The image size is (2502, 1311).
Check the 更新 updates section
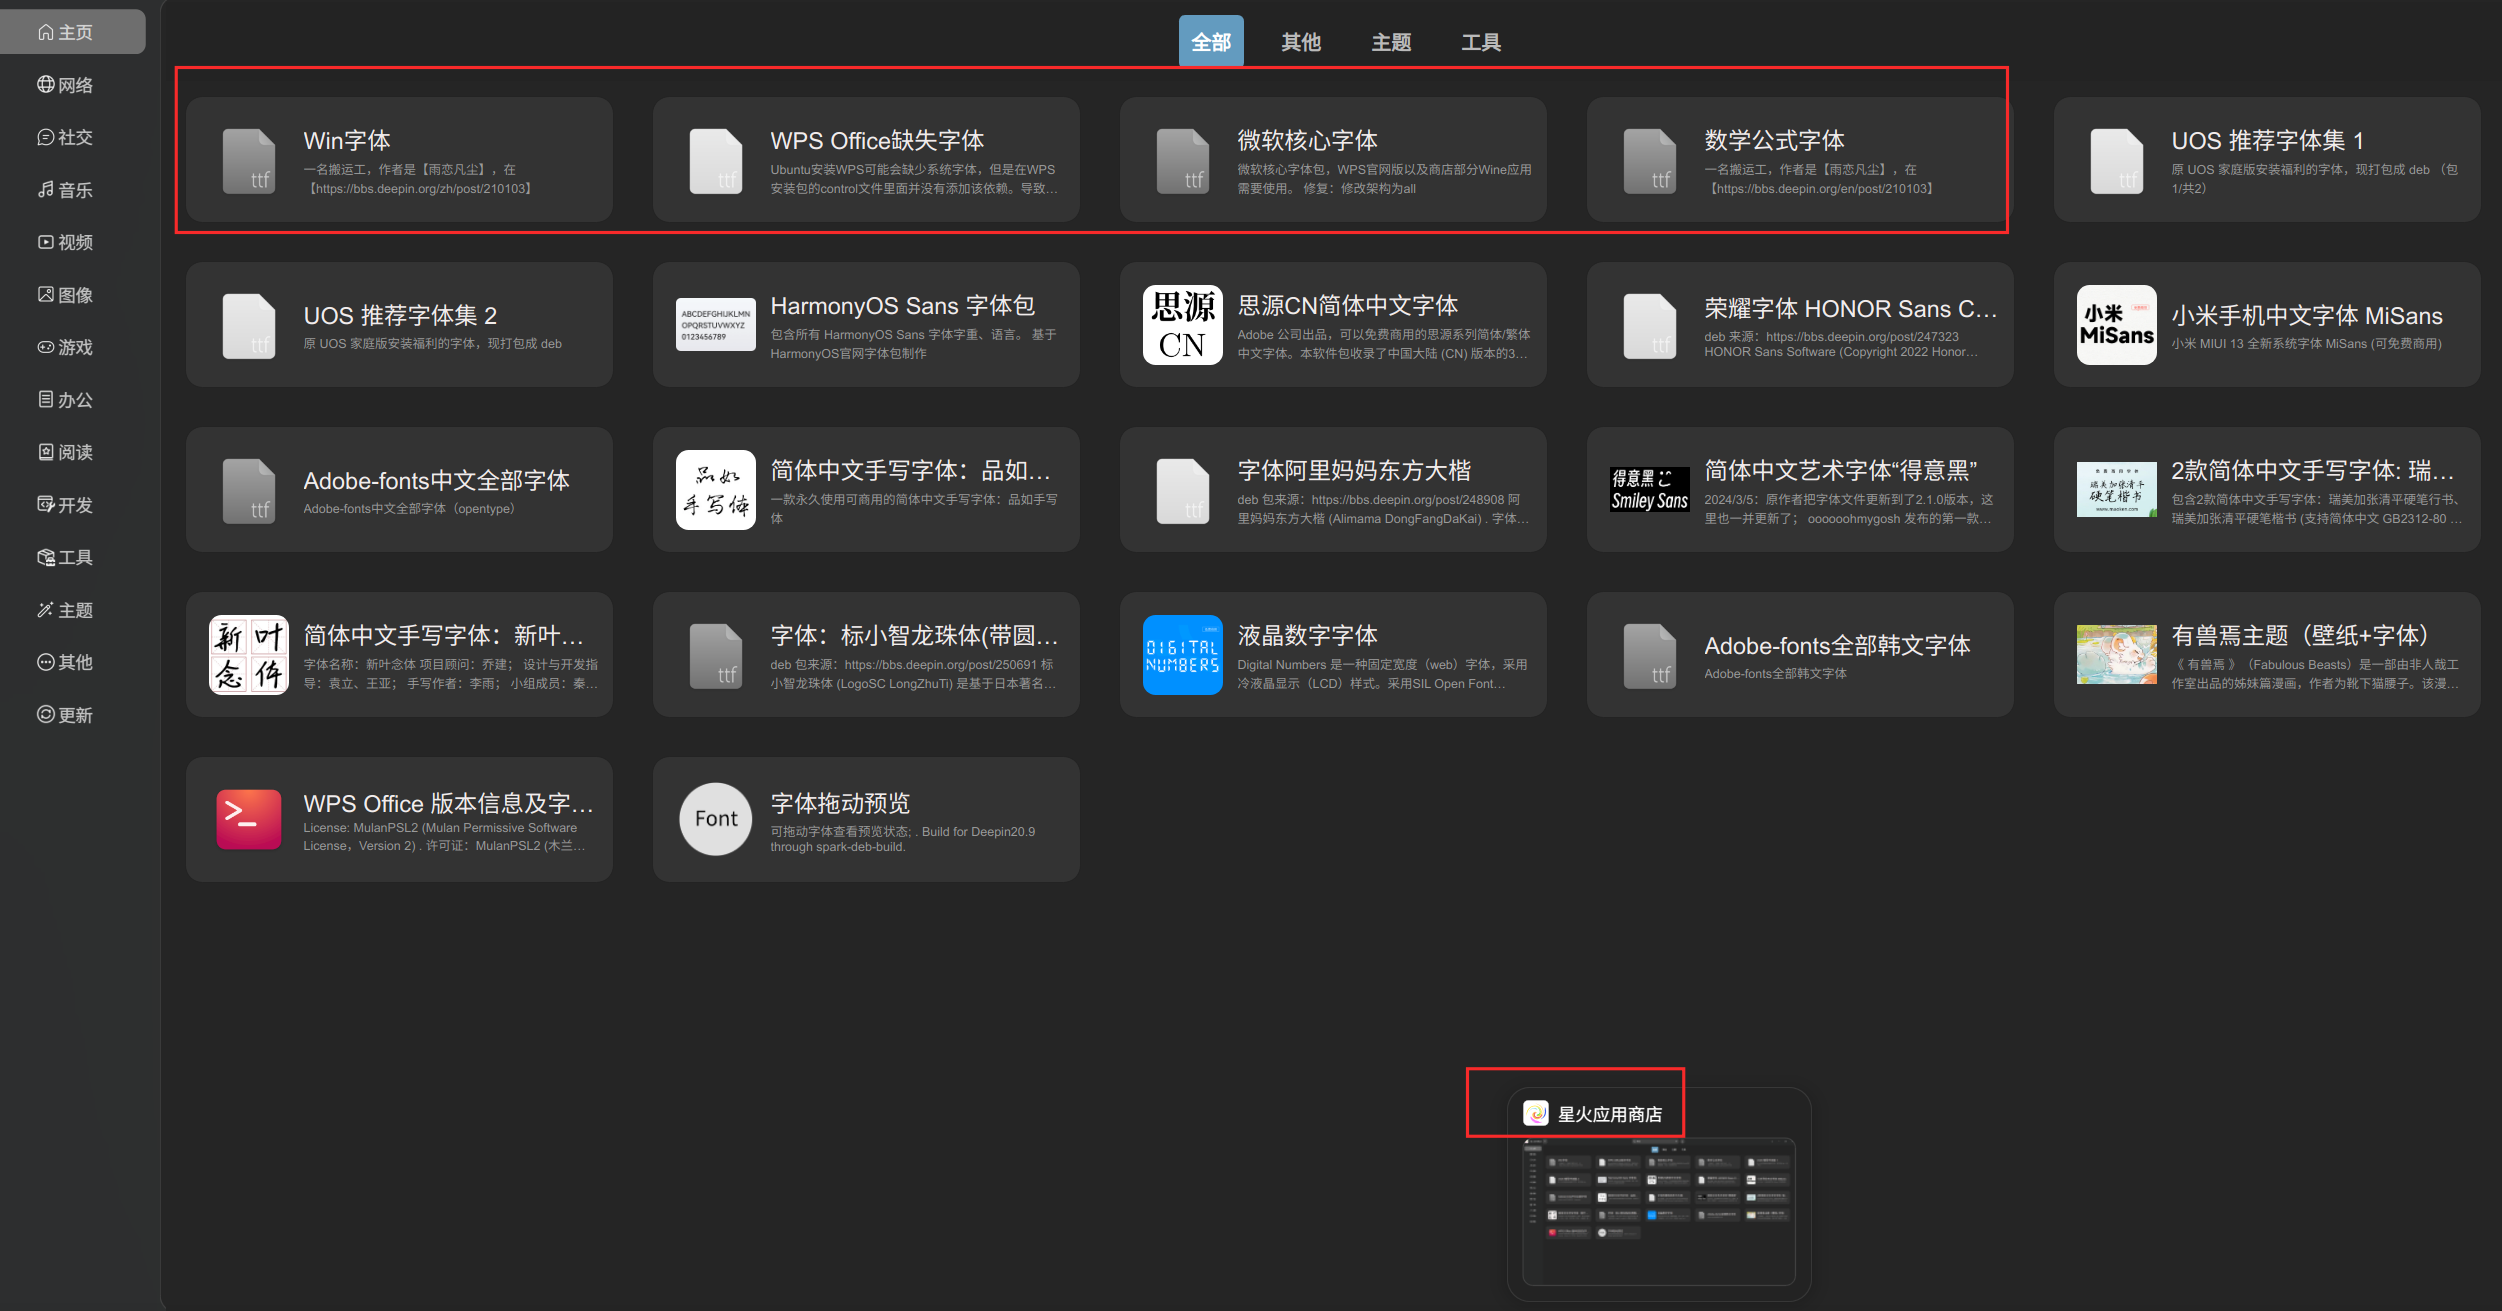coord(66,715)
